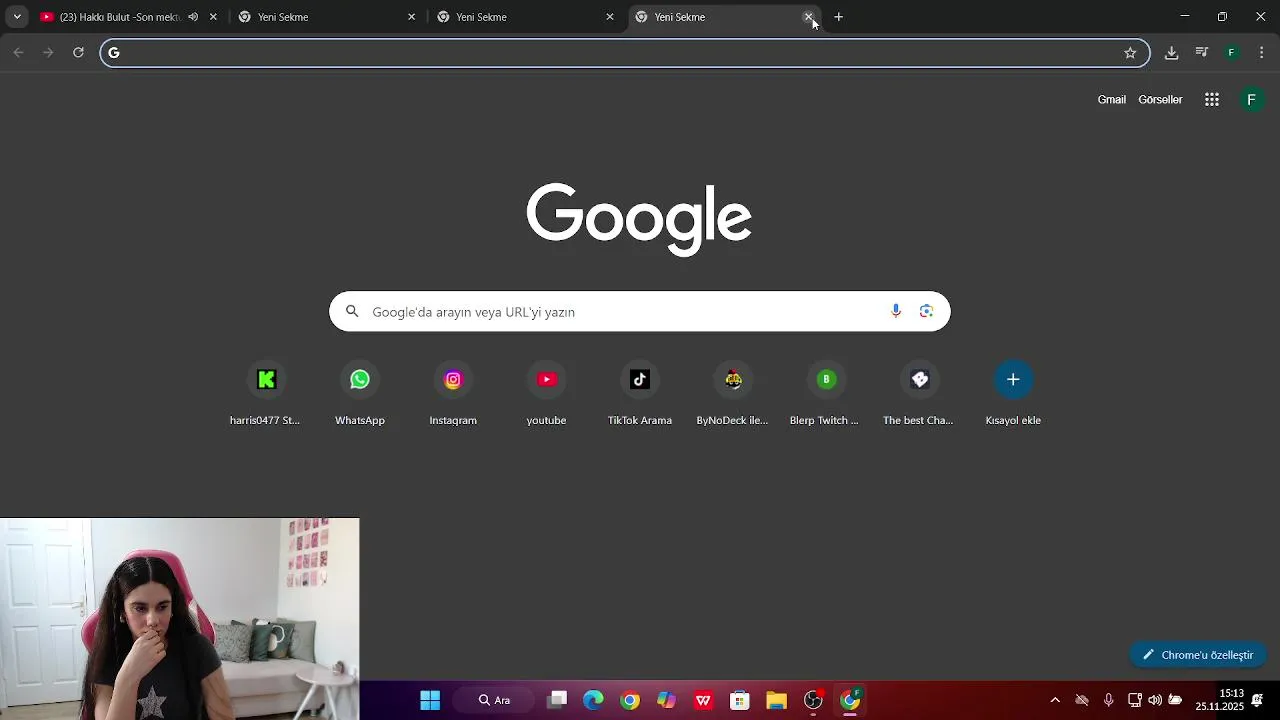Open Task View on taskbar
1280x720 pixels.
[557, 700]
